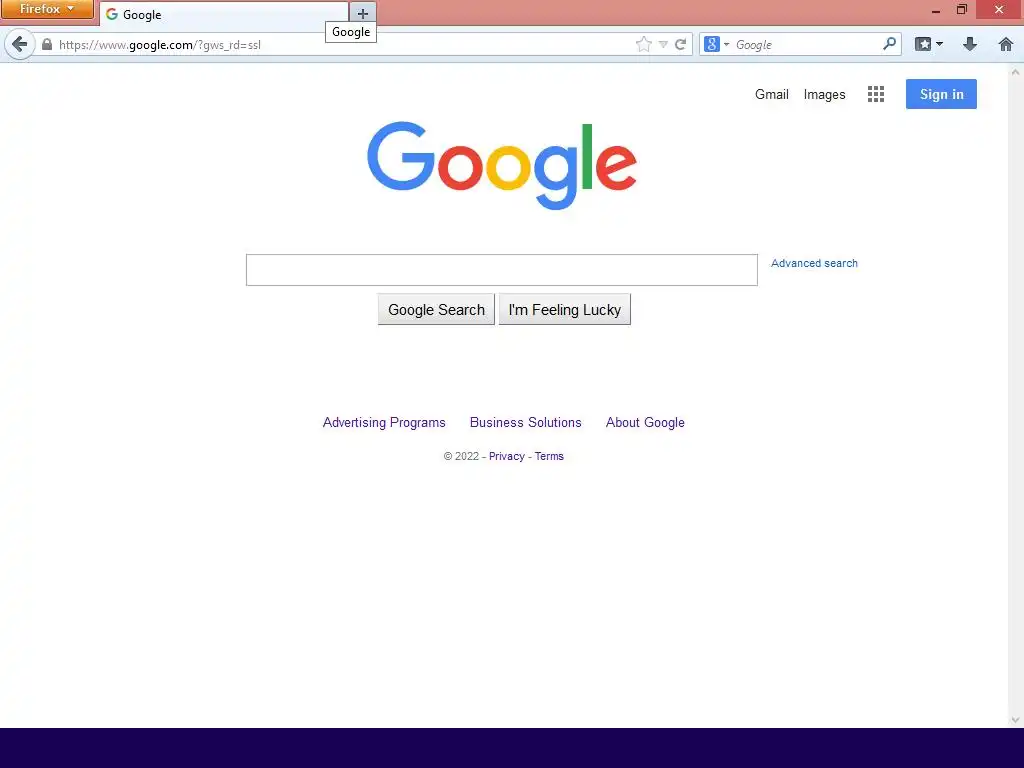Click the scrollbar up arrow

tap(1015, 72)
